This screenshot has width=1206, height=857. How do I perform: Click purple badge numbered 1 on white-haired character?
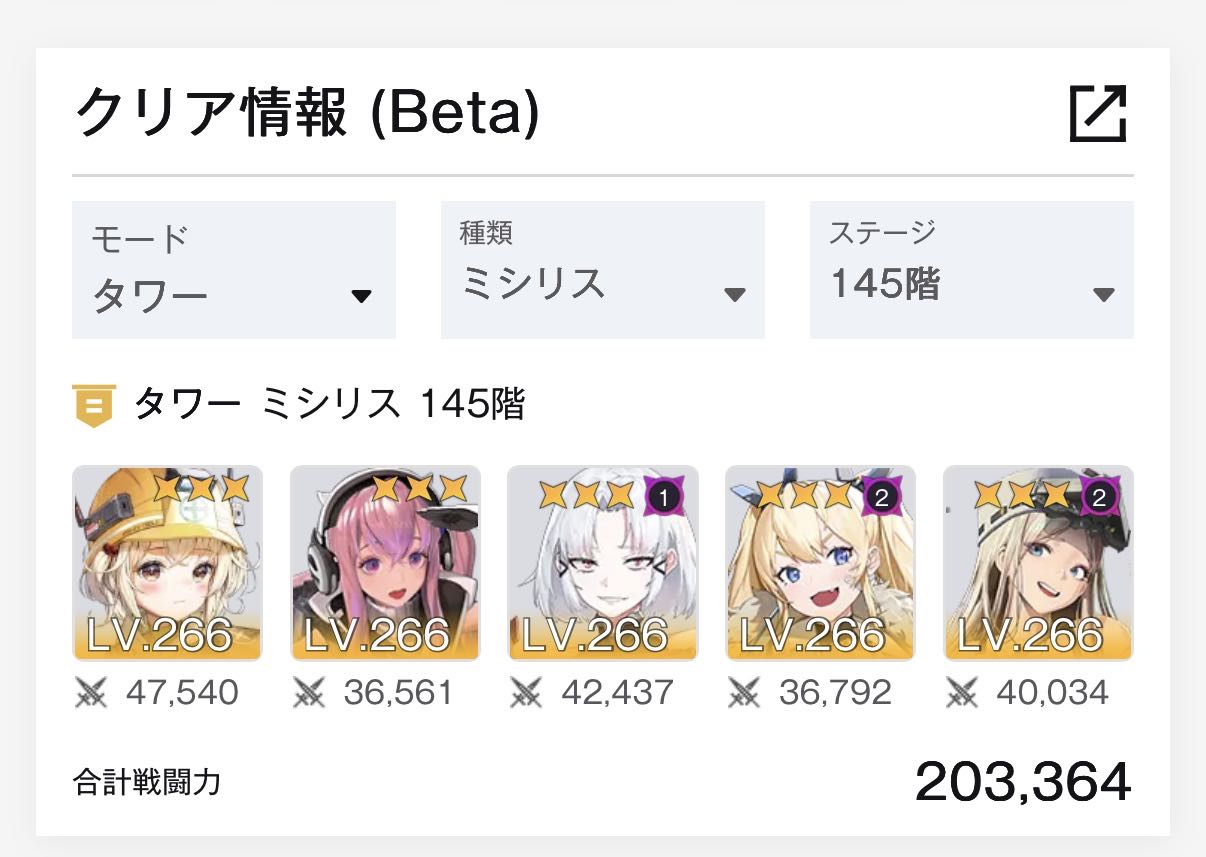[664, 496]
